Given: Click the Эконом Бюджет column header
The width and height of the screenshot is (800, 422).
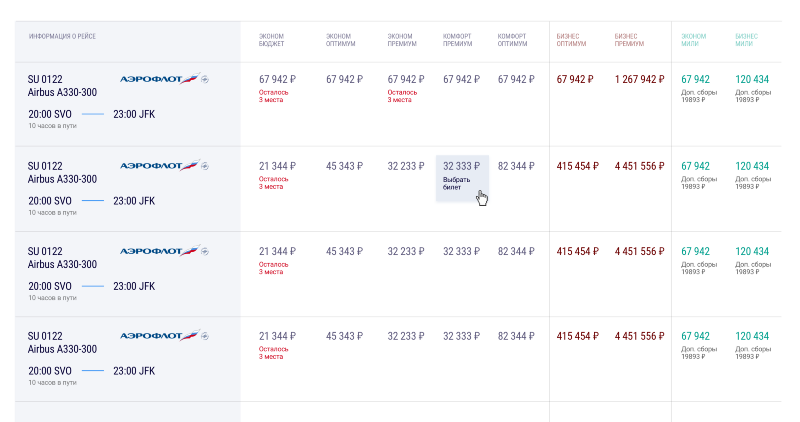Looking at the screenshot, I should tap(271, 40).
